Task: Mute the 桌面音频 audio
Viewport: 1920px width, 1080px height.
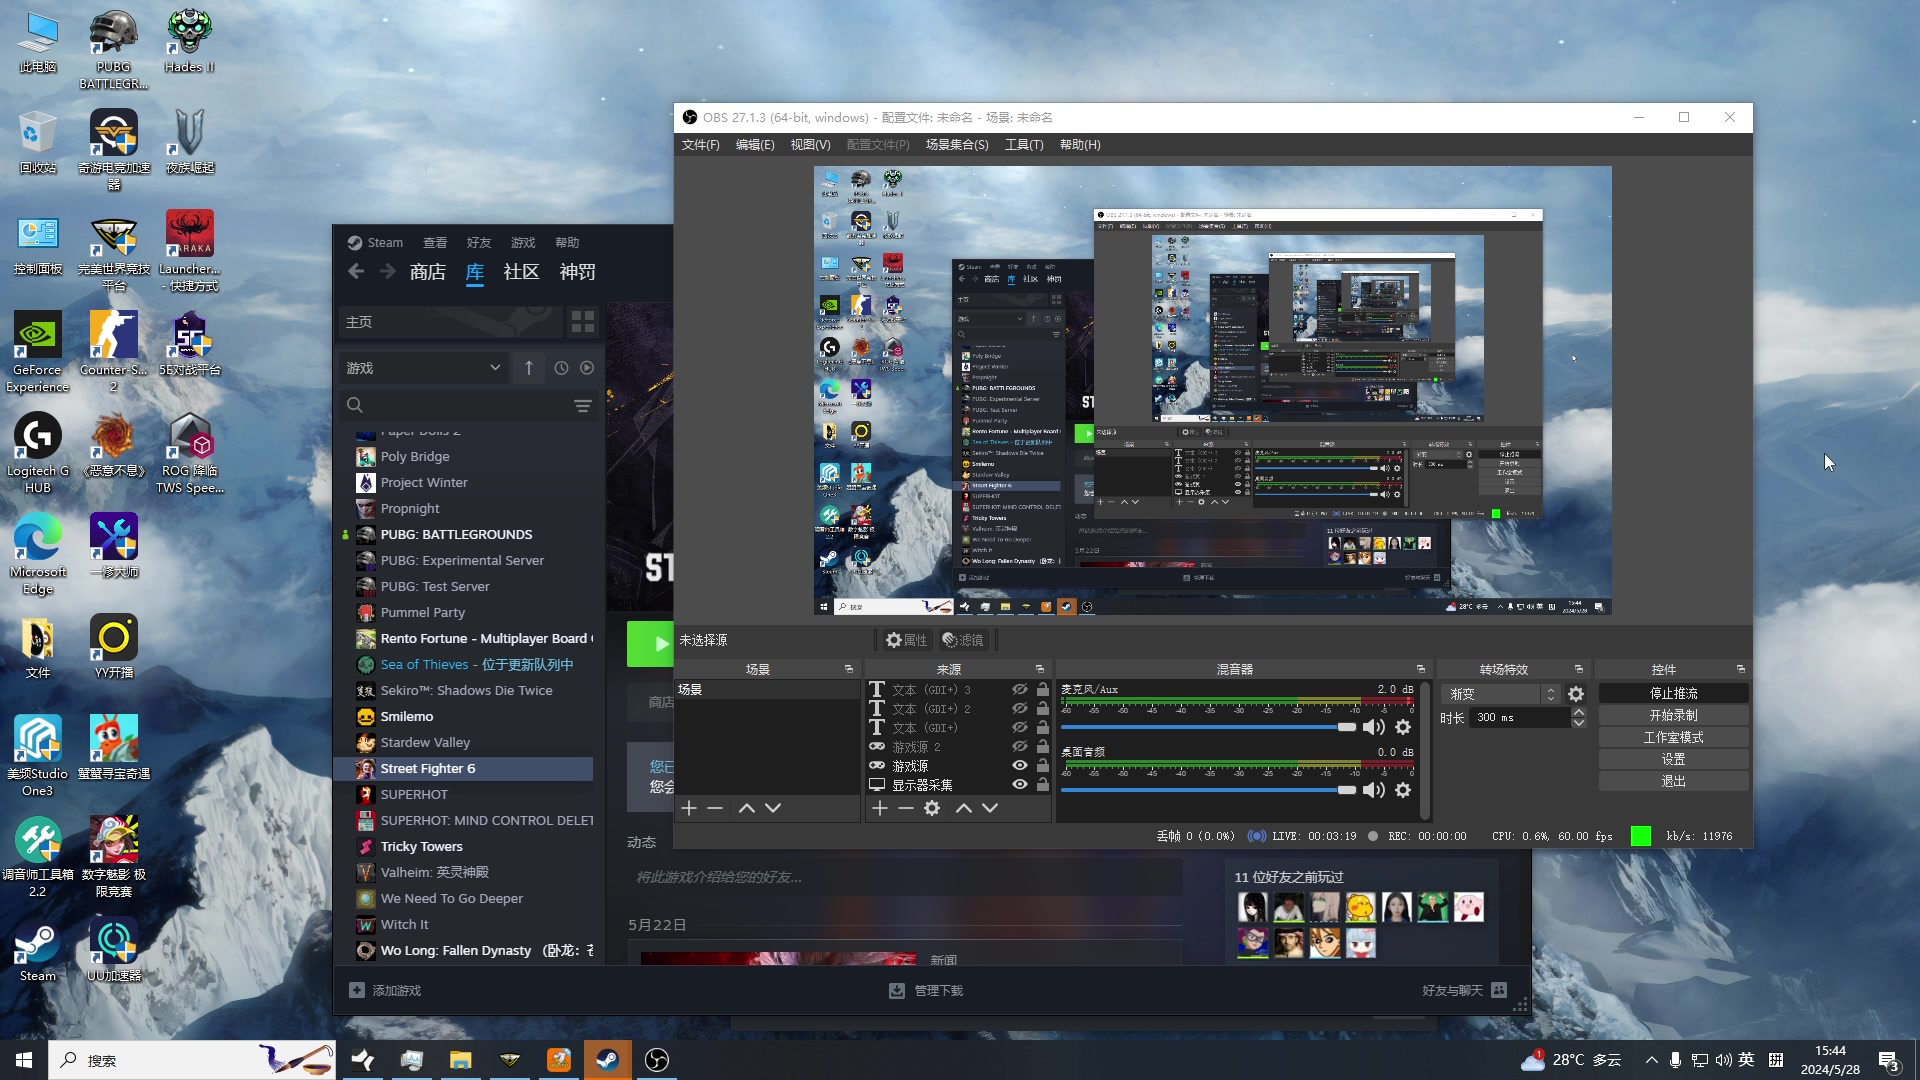Action: click(1374, 790)
